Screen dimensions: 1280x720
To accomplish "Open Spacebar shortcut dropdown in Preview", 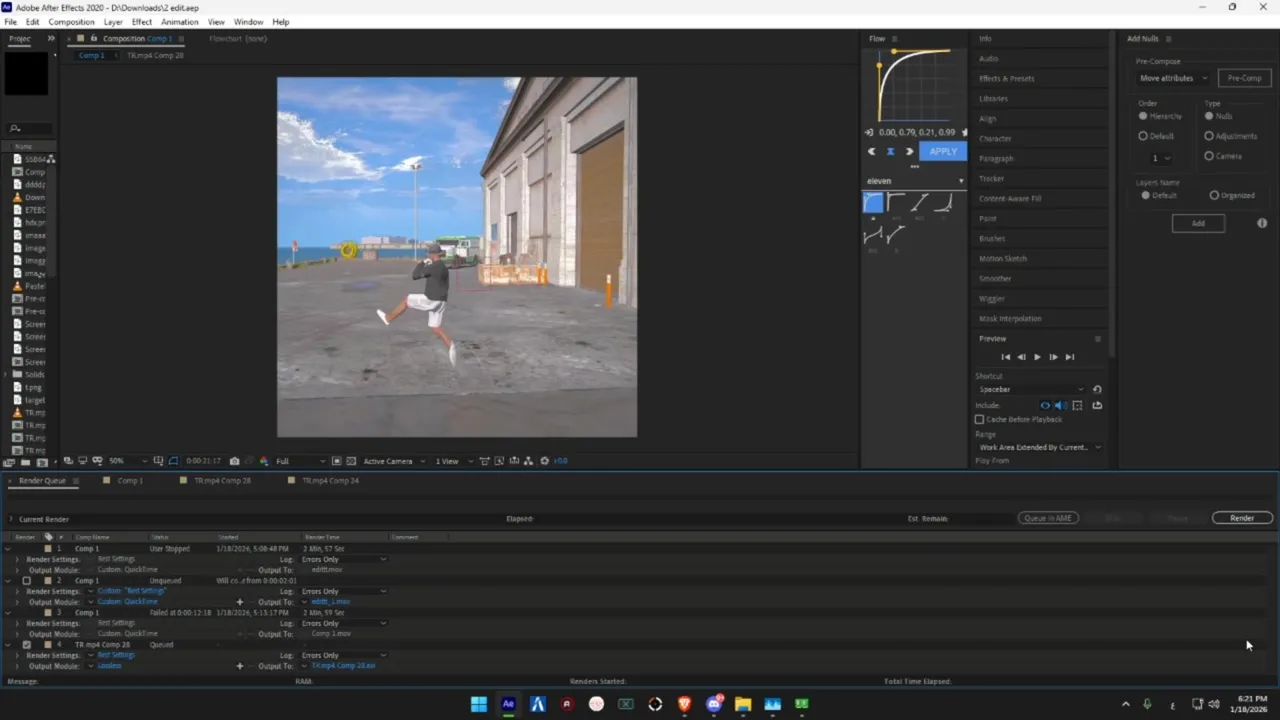I will 1030,389.
